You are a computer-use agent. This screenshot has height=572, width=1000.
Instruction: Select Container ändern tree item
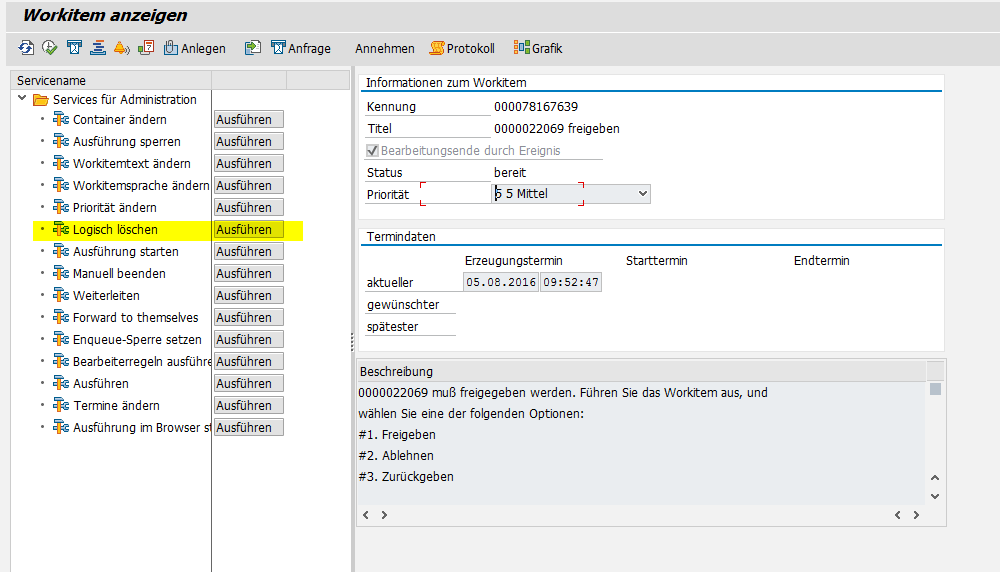[119, 120]
